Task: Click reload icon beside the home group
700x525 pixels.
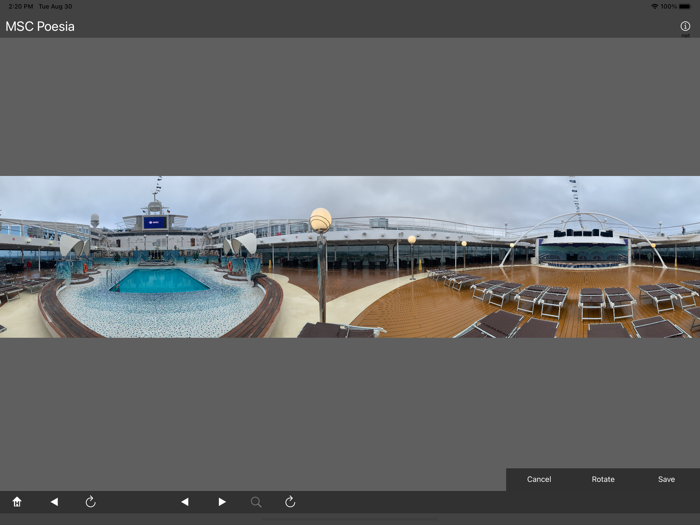Action: pos(91,502)
